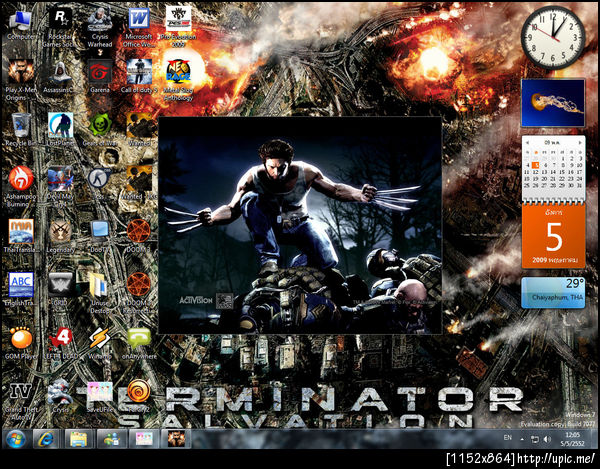The width and height of the screenshot is (600, 469).
Task: Click the analog clock gadget
Action: (553, 37)
